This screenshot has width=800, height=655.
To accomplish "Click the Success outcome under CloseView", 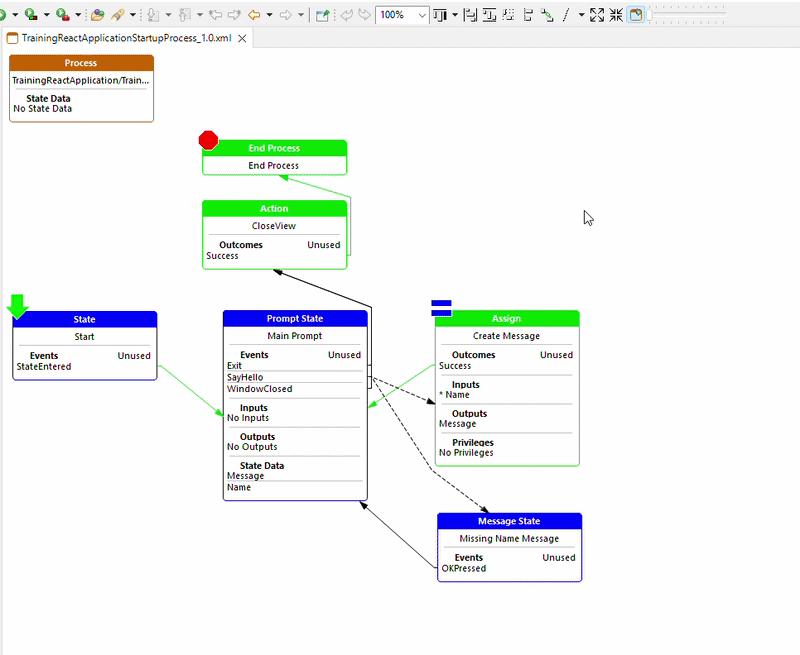I will point(222,256).
